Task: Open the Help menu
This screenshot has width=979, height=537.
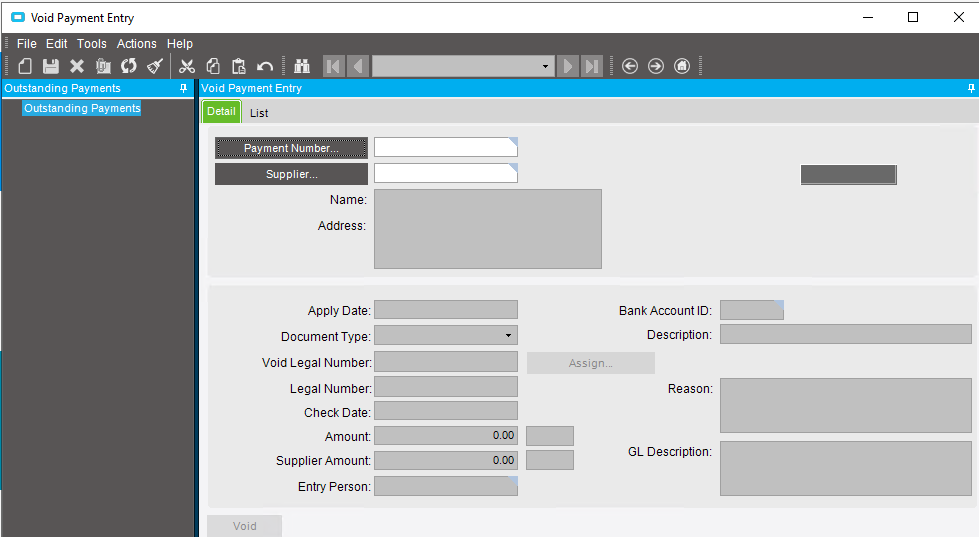Action: [x=180, y=44]
